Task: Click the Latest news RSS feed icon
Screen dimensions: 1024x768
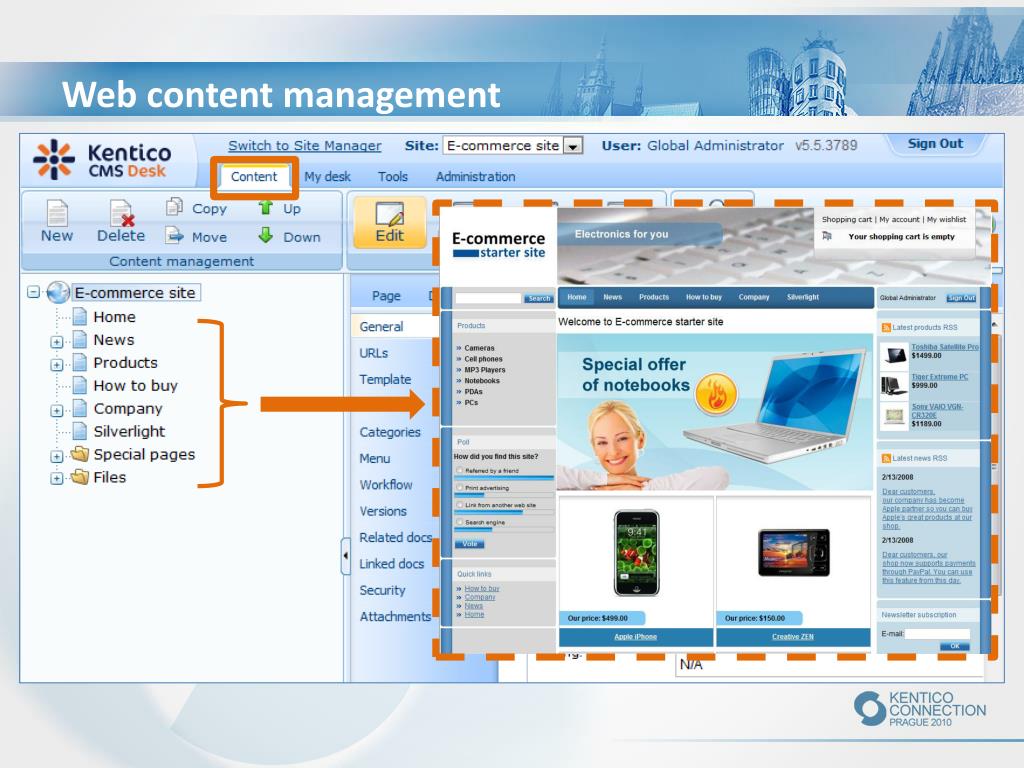Action: pos(886,458)
